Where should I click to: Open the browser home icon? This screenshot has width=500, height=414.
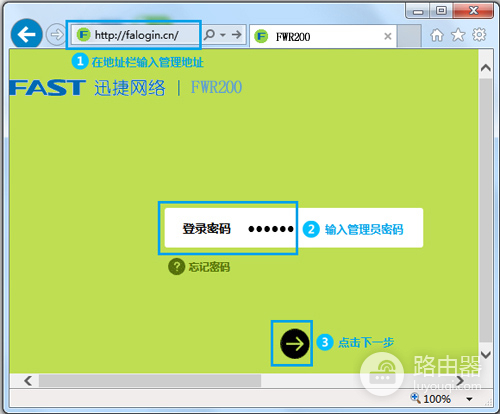point(437,35)
